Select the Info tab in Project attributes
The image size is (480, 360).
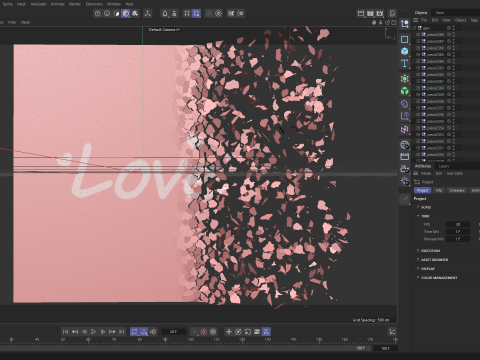[x=439, y=190]
